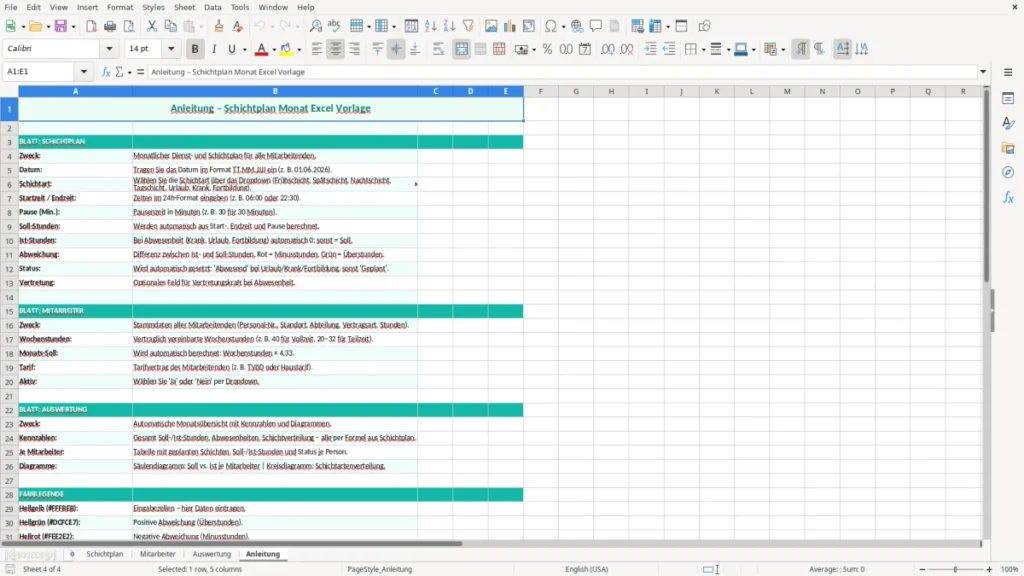Viewport: 1024px width, 576px height.
Task: Insert an image icon
Action: (x=491, y=26)
